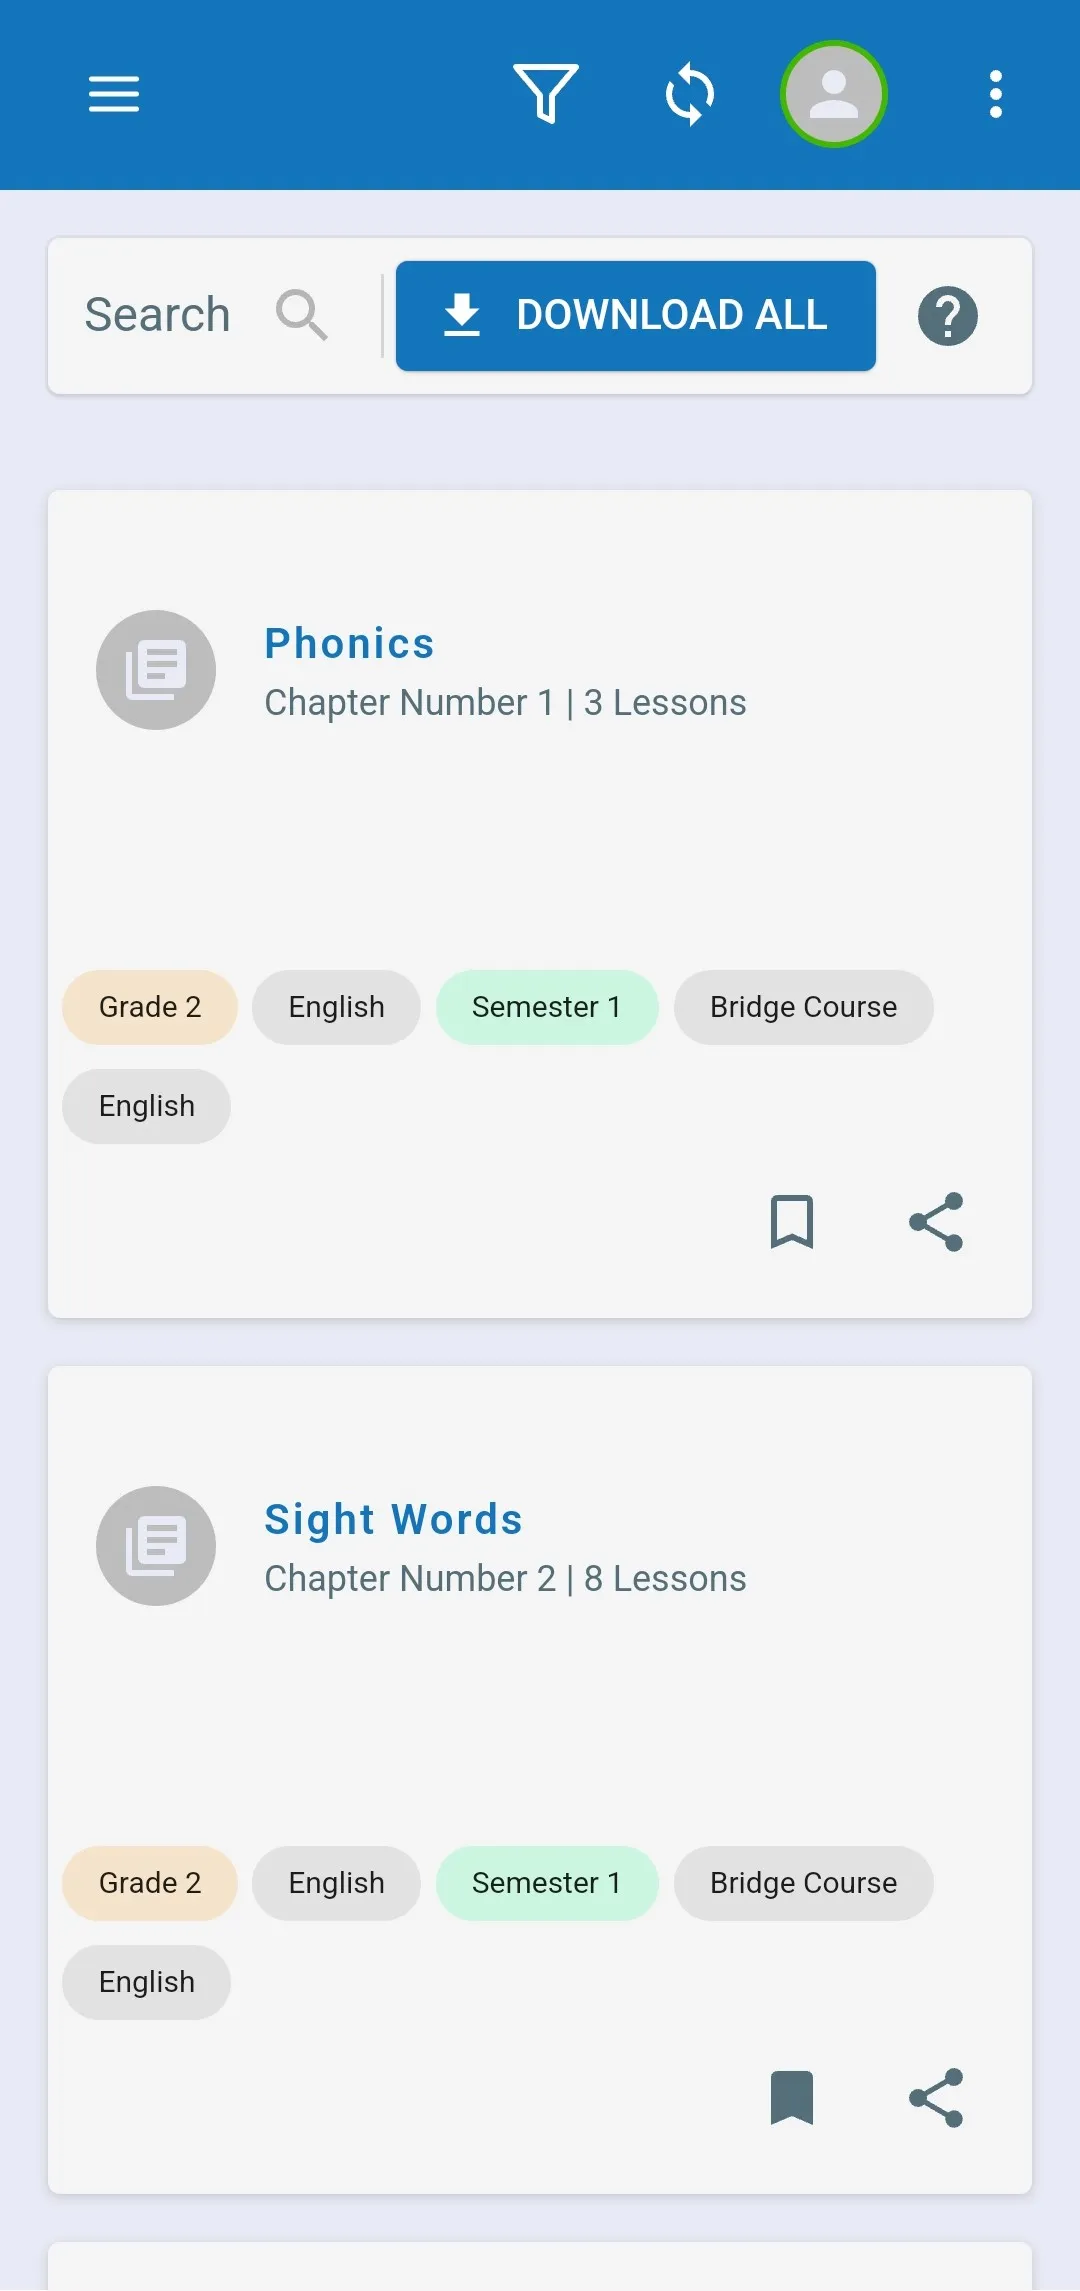This screenshot has height=2291, width=1080.
Task: Select Bridge Course tag on Sight Words card
Action: pos(804,1883)
